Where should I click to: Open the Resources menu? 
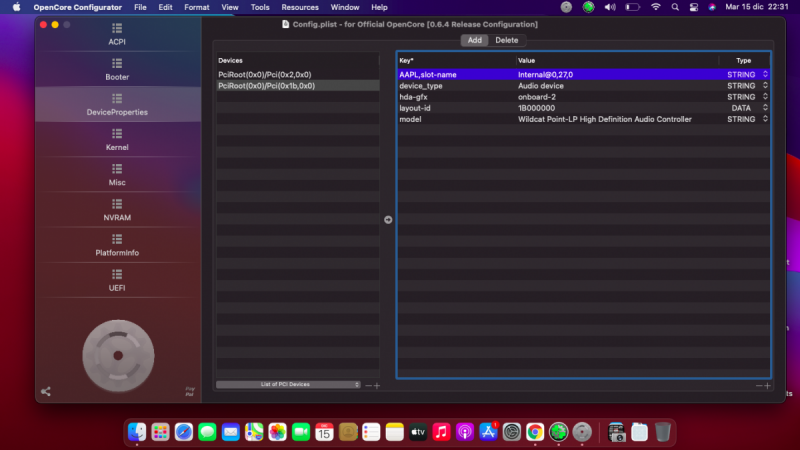point(300,7)
